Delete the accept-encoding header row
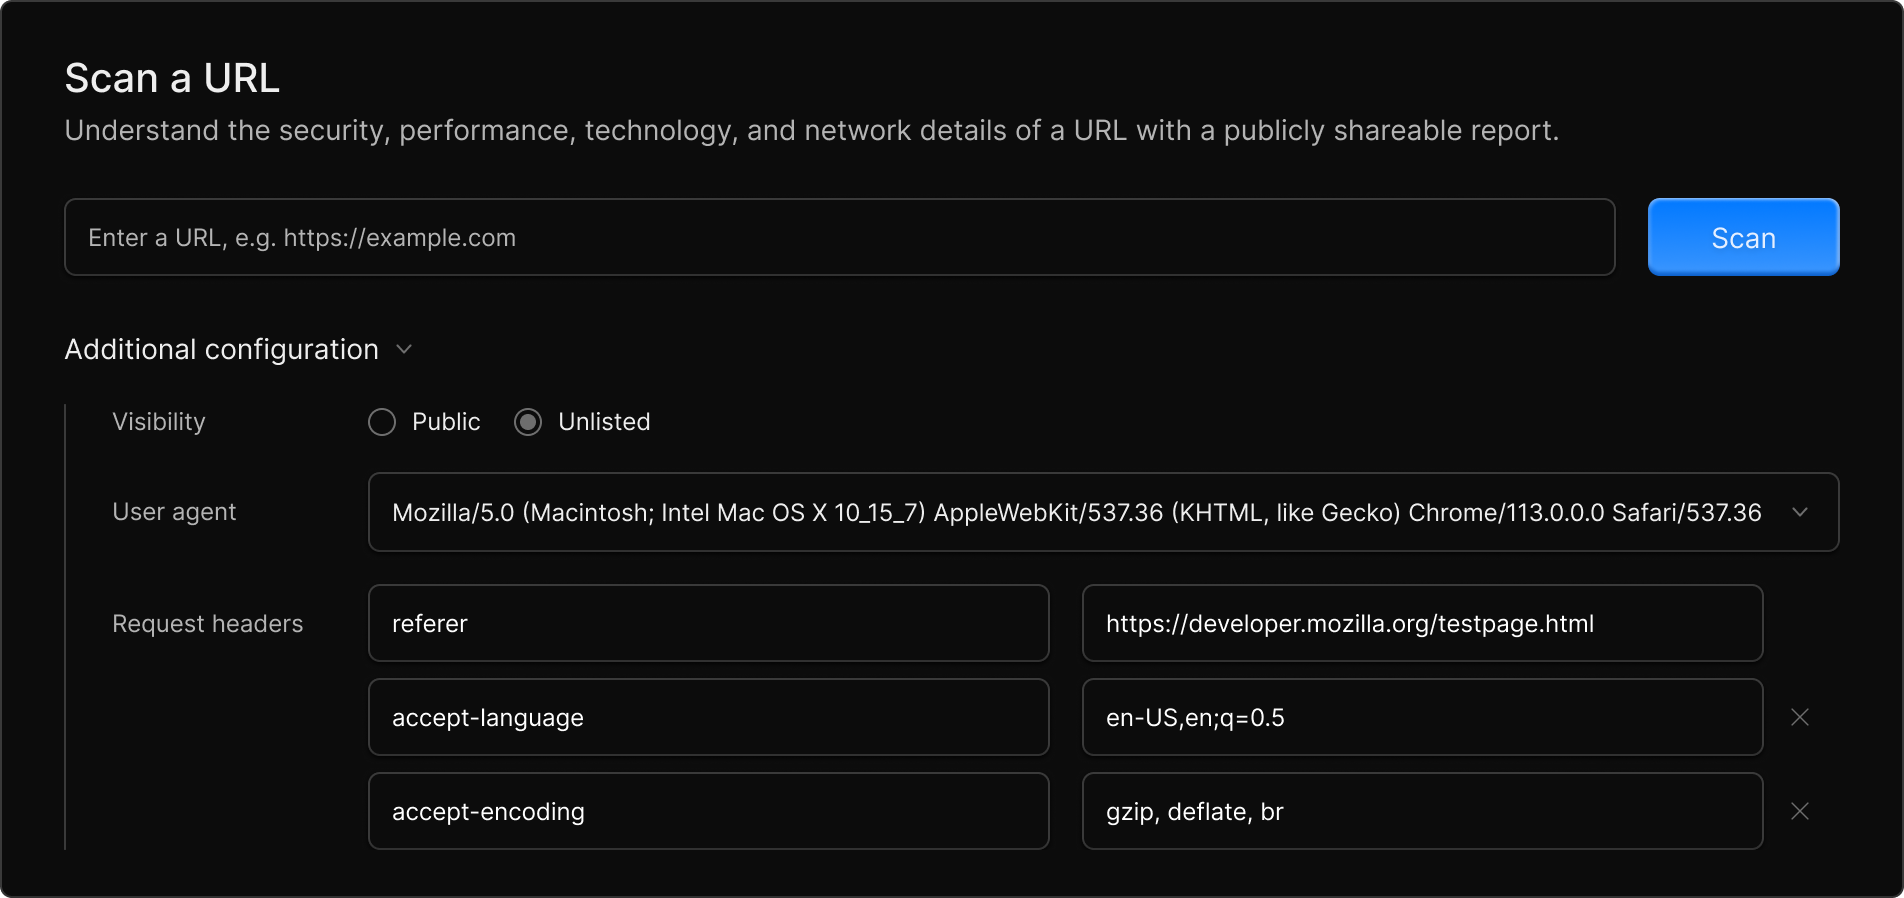 point(1799,811)
